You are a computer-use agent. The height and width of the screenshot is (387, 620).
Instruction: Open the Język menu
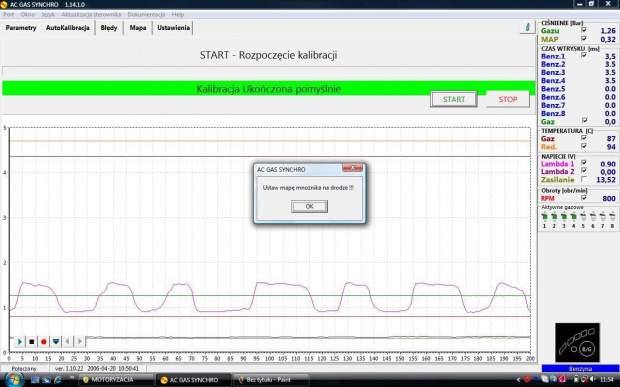pyautogui.click(x=48, y=14)
